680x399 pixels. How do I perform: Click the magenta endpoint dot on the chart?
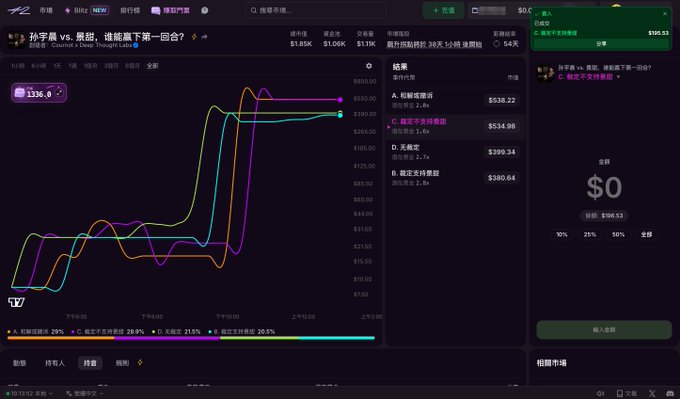[x=340, y=100]
